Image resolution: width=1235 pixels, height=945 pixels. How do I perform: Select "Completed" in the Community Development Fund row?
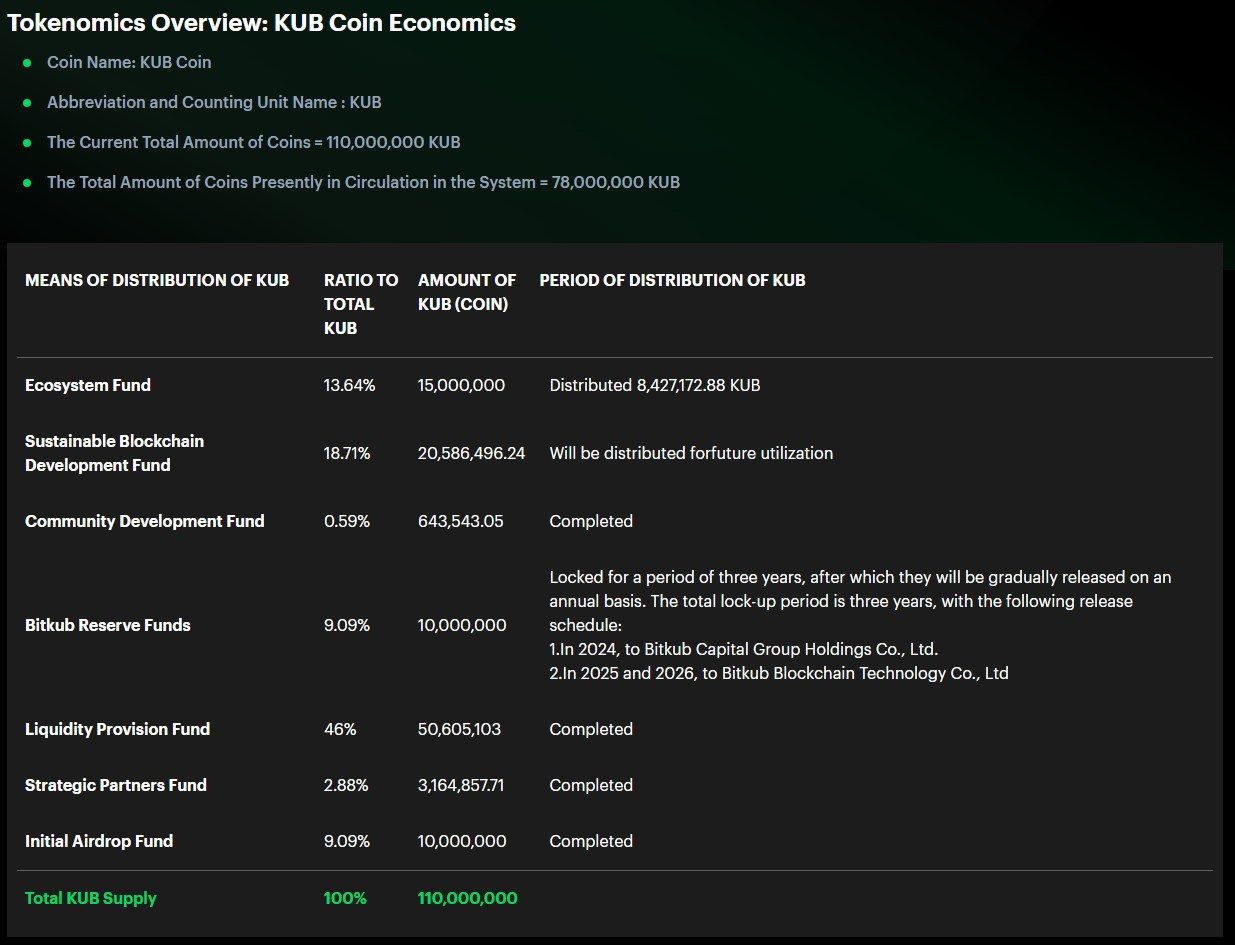pos(591,521)
